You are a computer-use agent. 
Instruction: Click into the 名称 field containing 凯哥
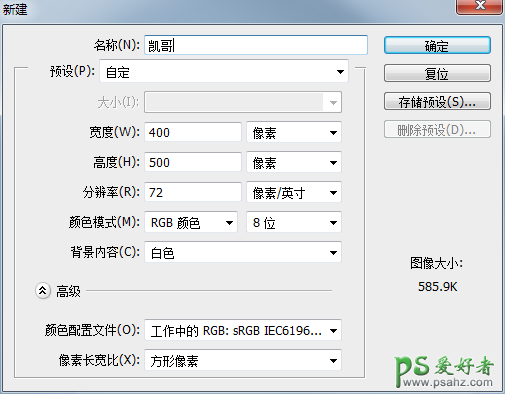[x=256, y=45]
